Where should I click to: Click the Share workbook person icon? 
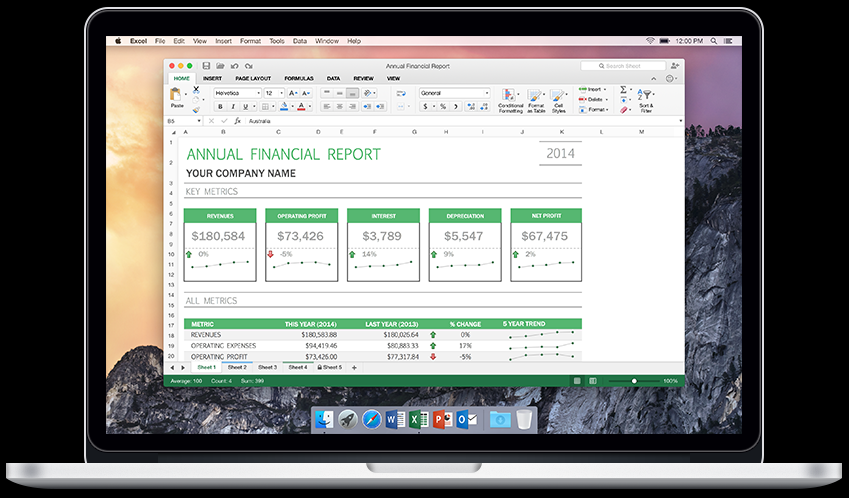click(675, 66)
